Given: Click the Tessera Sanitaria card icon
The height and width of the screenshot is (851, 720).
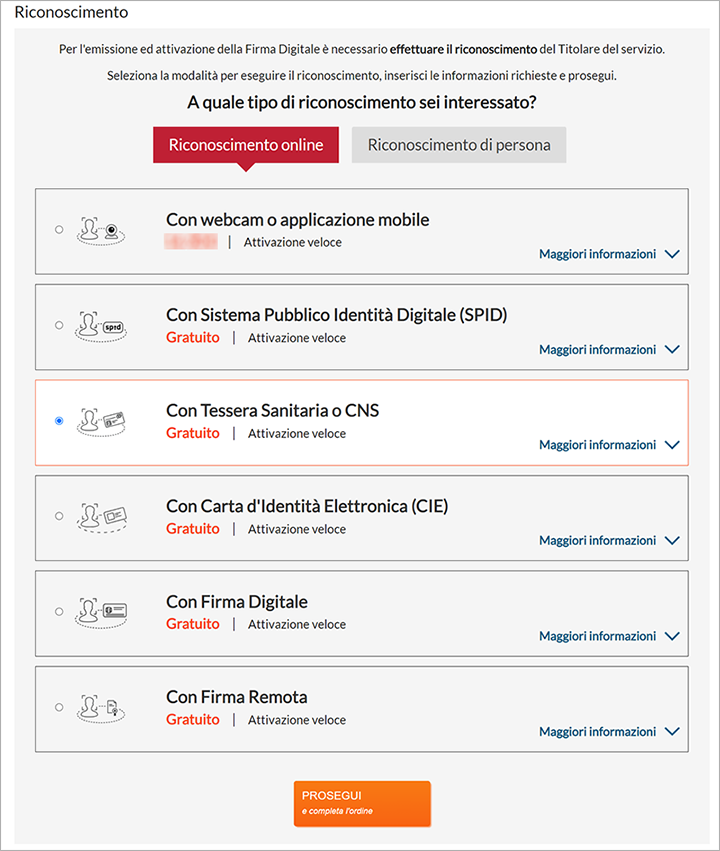Looking at the screenshot, I should (x=101, y=422).
